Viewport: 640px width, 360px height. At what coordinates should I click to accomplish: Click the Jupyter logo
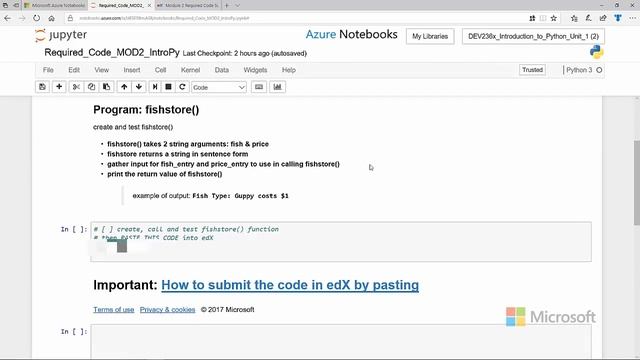pos(61,35)
